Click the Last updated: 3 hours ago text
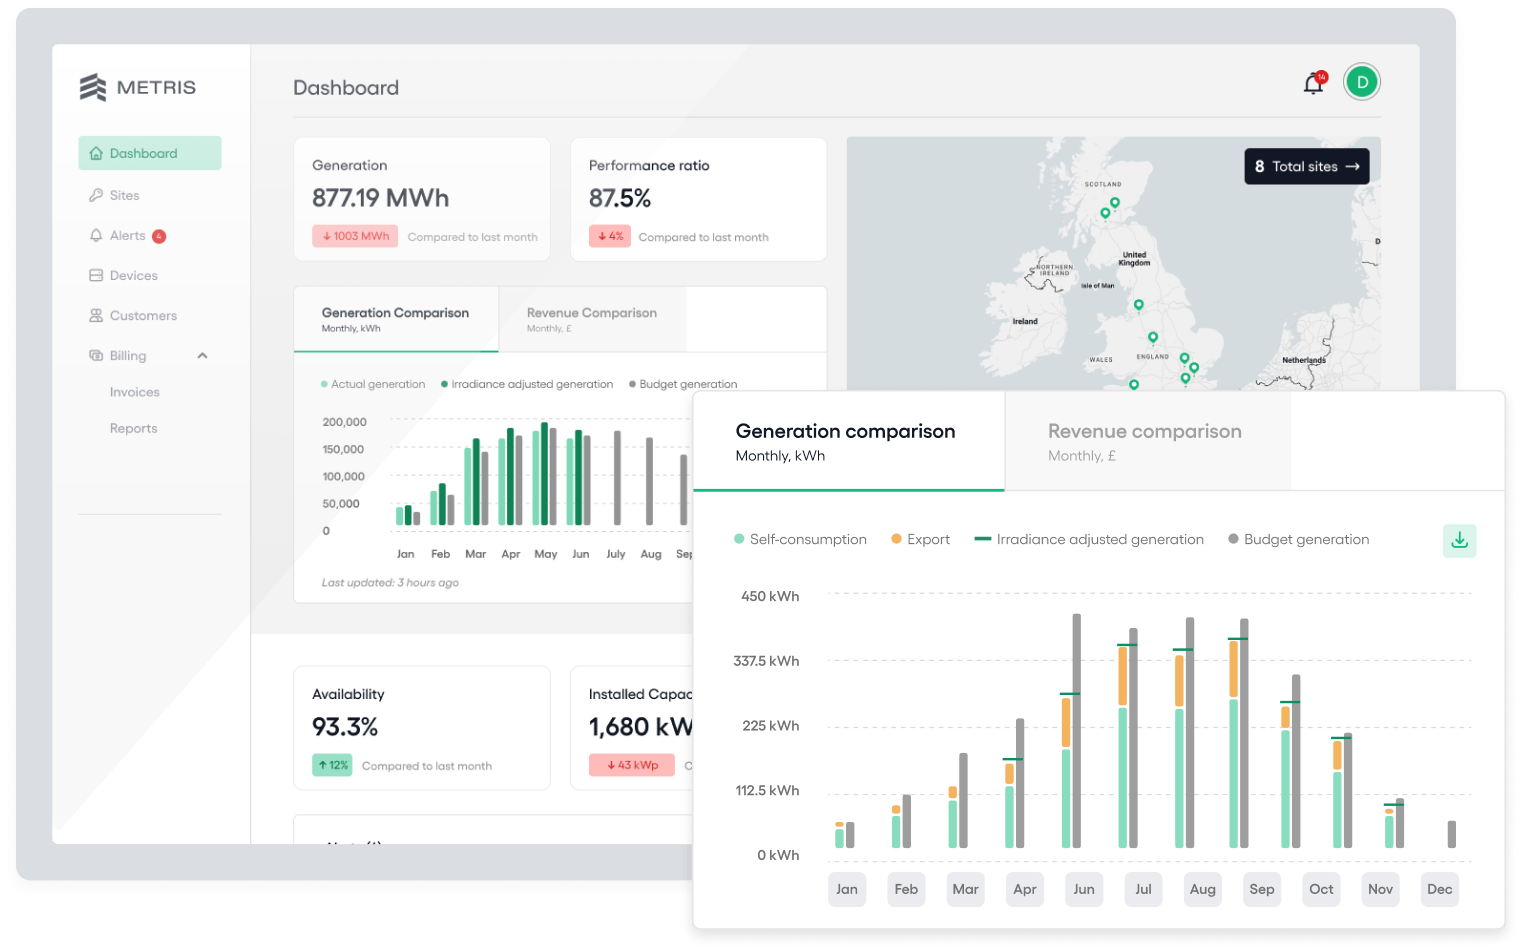The image size is (1520, 950). [x=390, y=582]
